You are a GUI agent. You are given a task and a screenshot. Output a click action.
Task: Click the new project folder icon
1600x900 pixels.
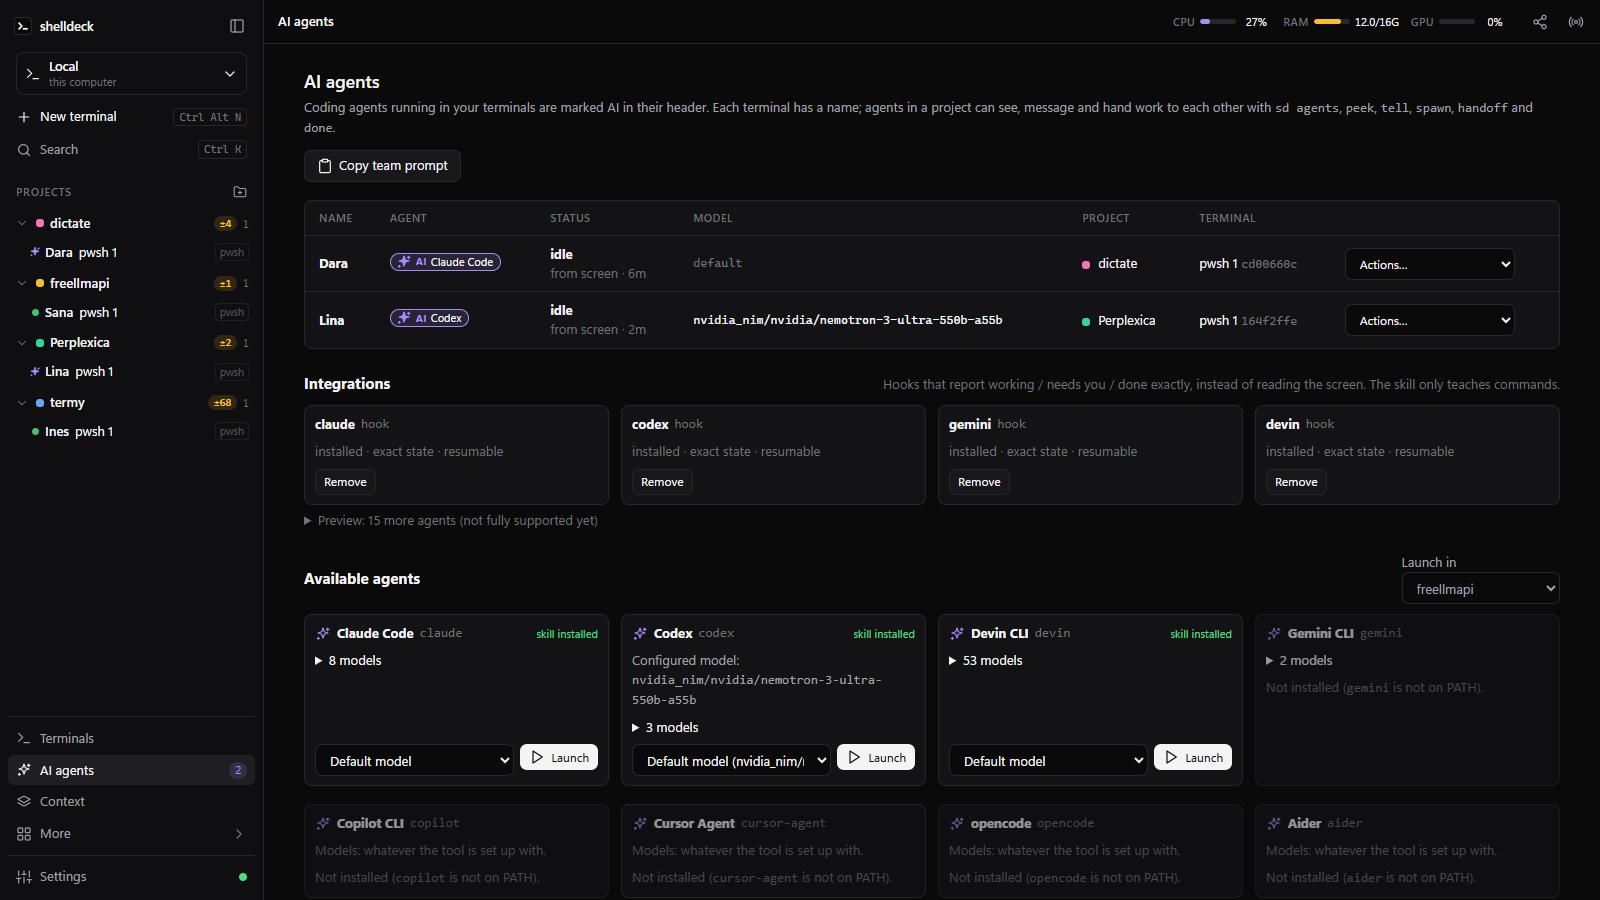pos(240,192)
